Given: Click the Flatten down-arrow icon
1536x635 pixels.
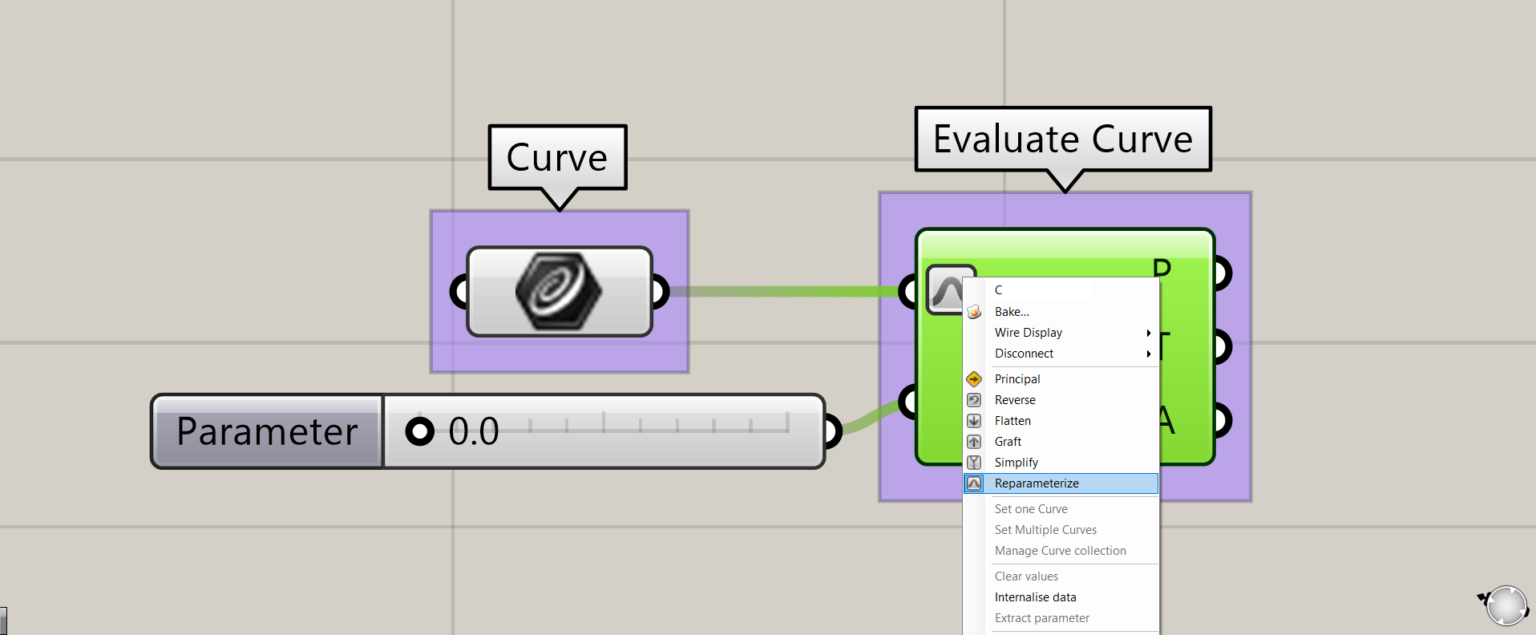Looking at the screenshot, I should (973, 420).
